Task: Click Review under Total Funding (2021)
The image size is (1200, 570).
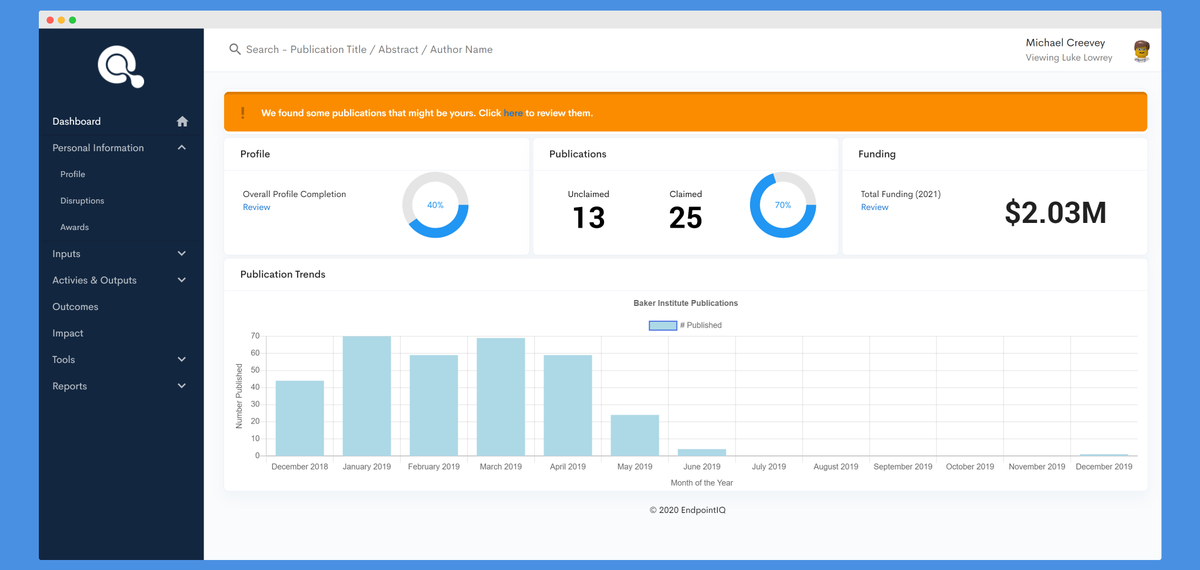Action: 875,207
